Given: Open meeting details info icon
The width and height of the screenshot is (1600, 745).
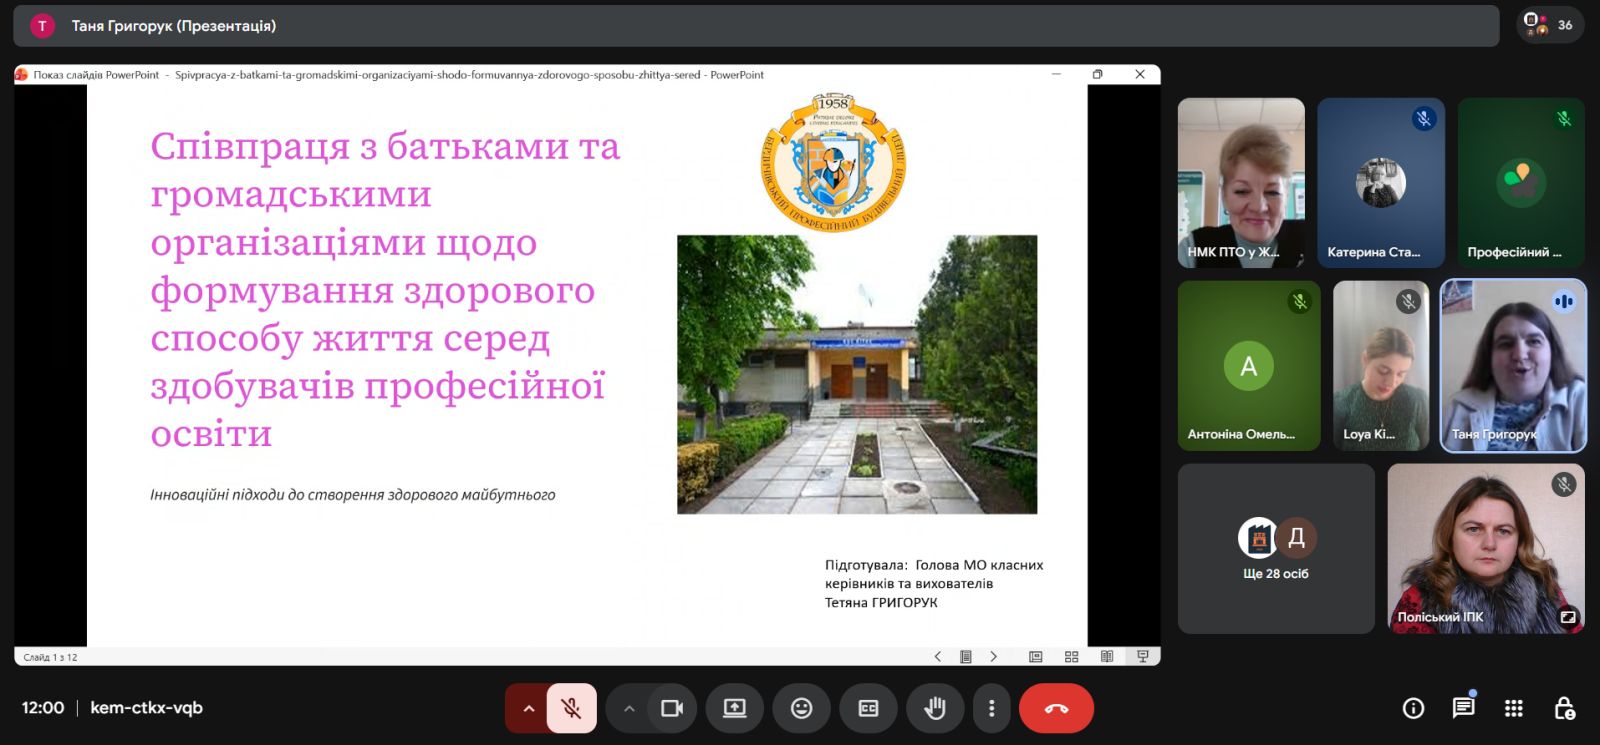Looking at the screenshot, I should click(1413, 708).
